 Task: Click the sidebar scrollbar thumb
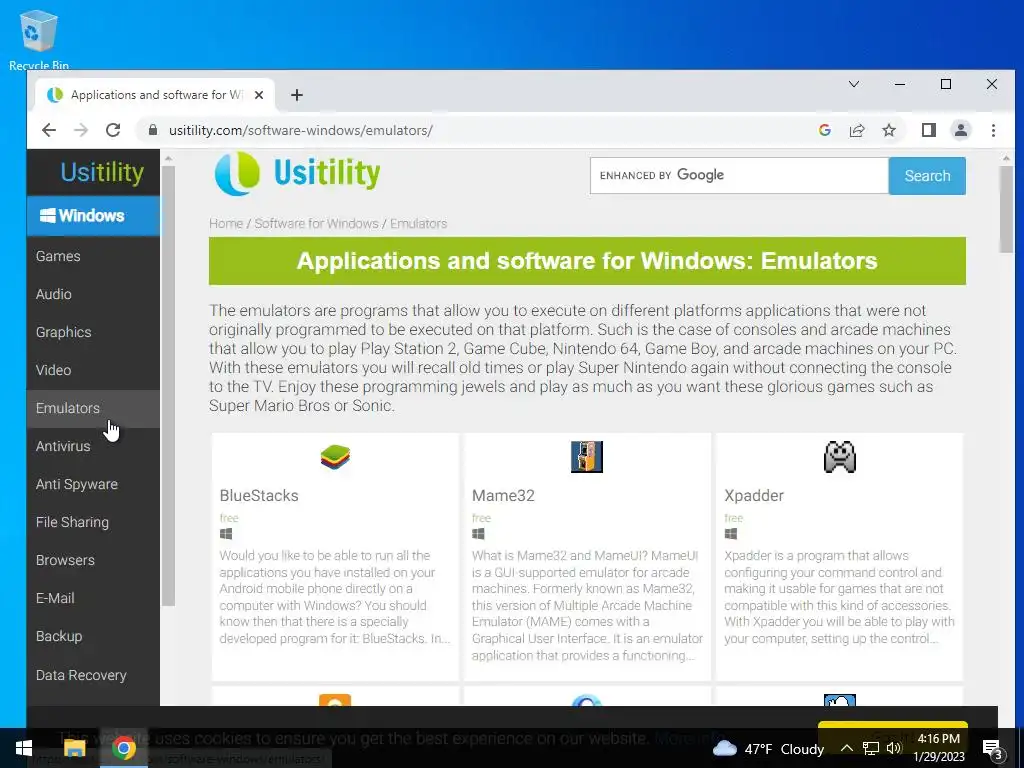pos(168,385)
